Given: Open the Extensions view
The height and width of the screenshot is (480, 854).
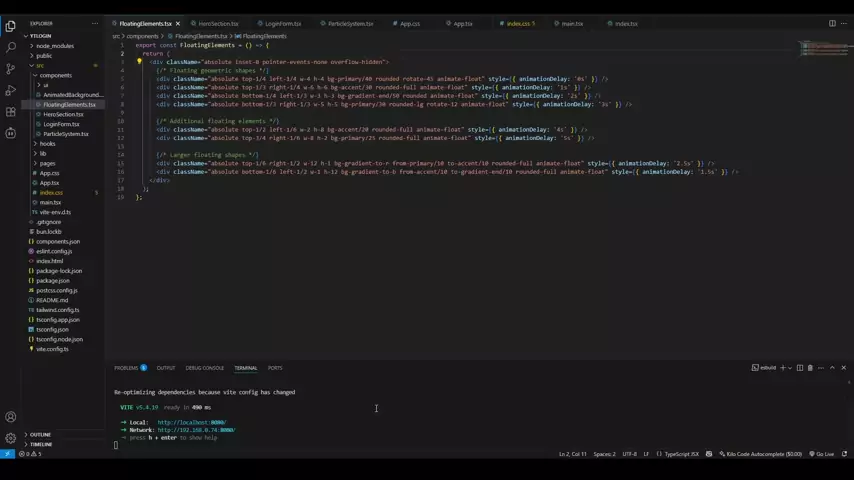Looking at the screenshot, I should tap(11, 112).
